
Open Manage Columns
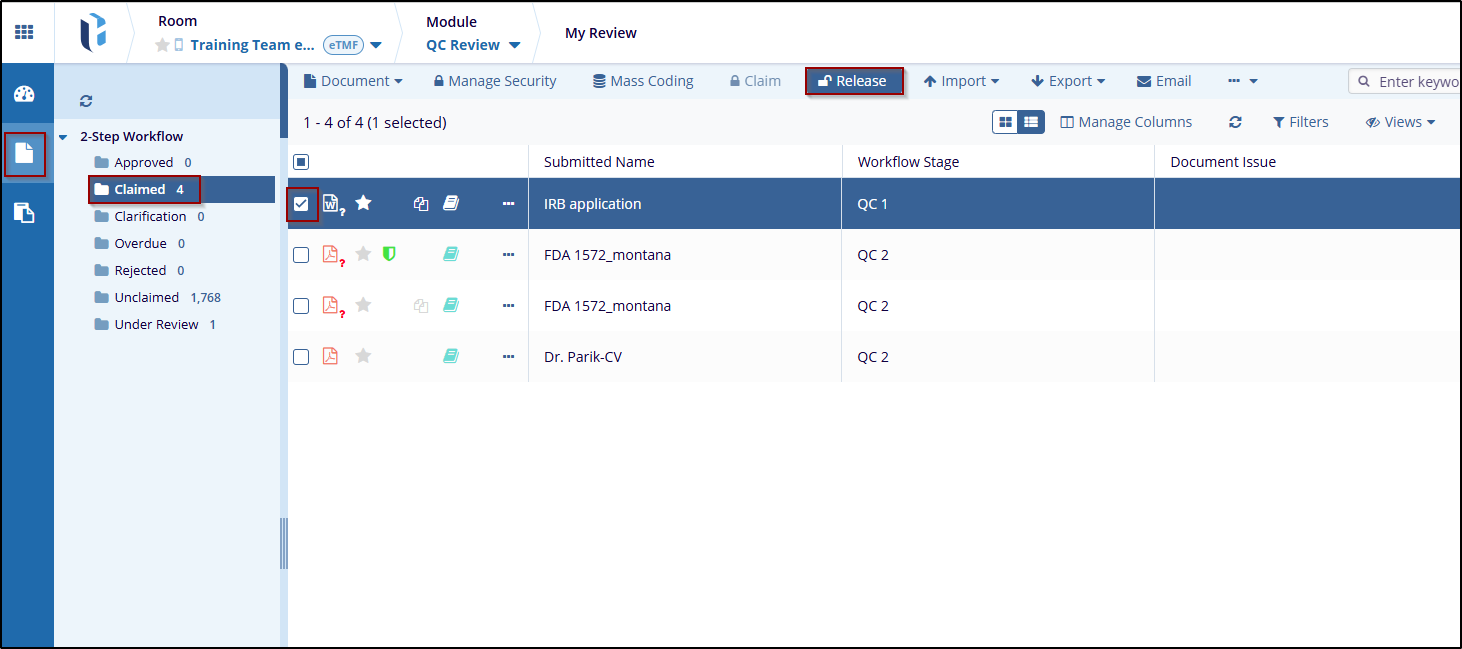(x=1126, y=122)
